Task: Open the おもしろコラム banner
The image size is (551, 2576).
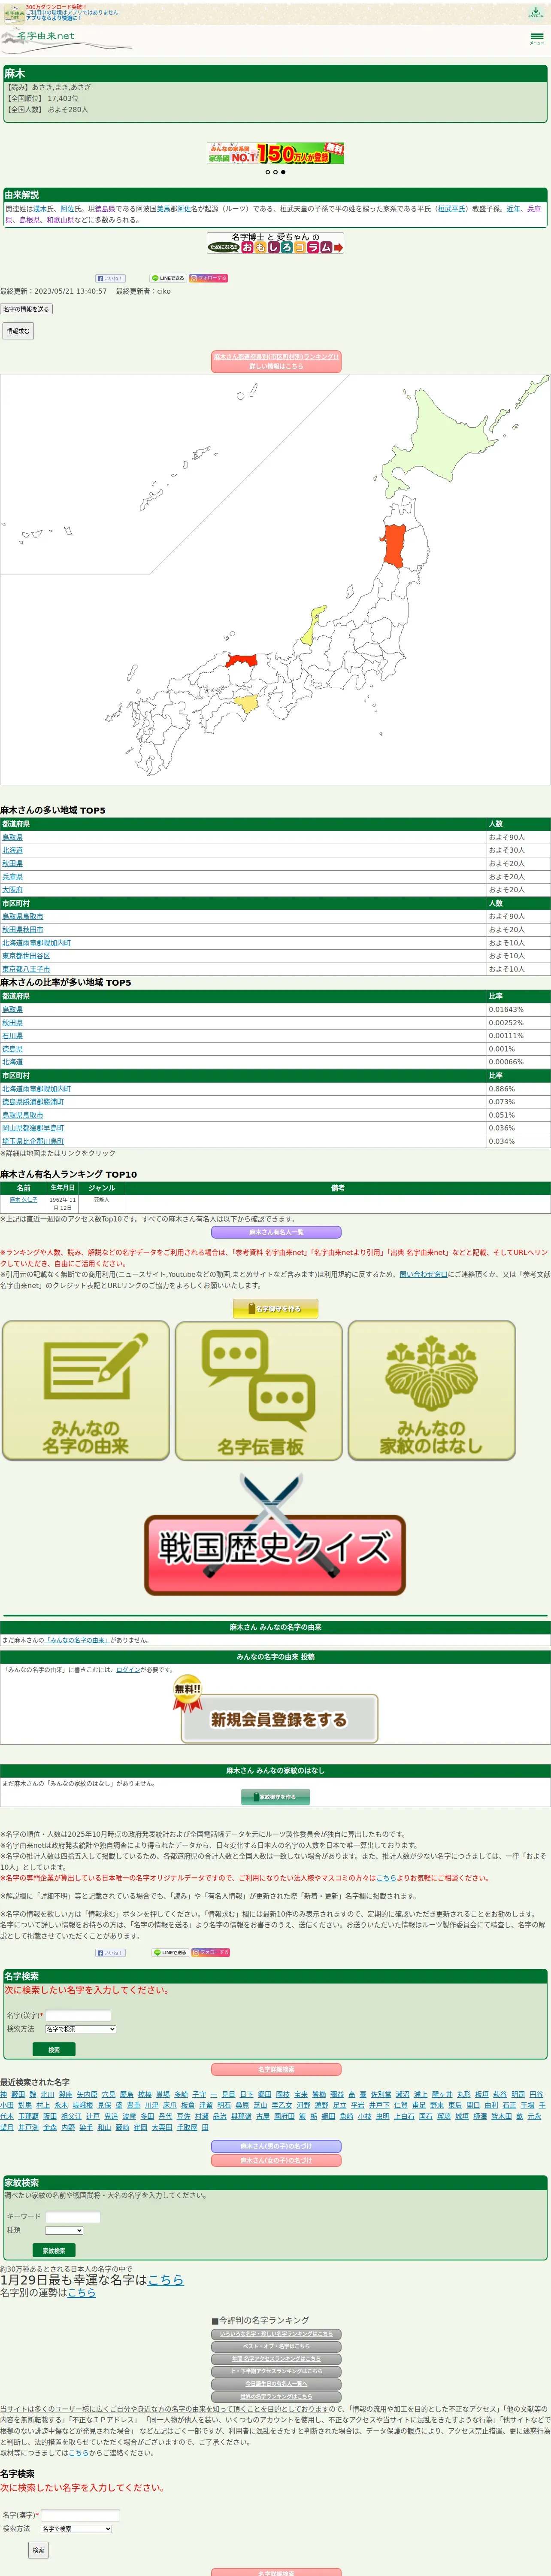Action: click(x=275, y=242)
